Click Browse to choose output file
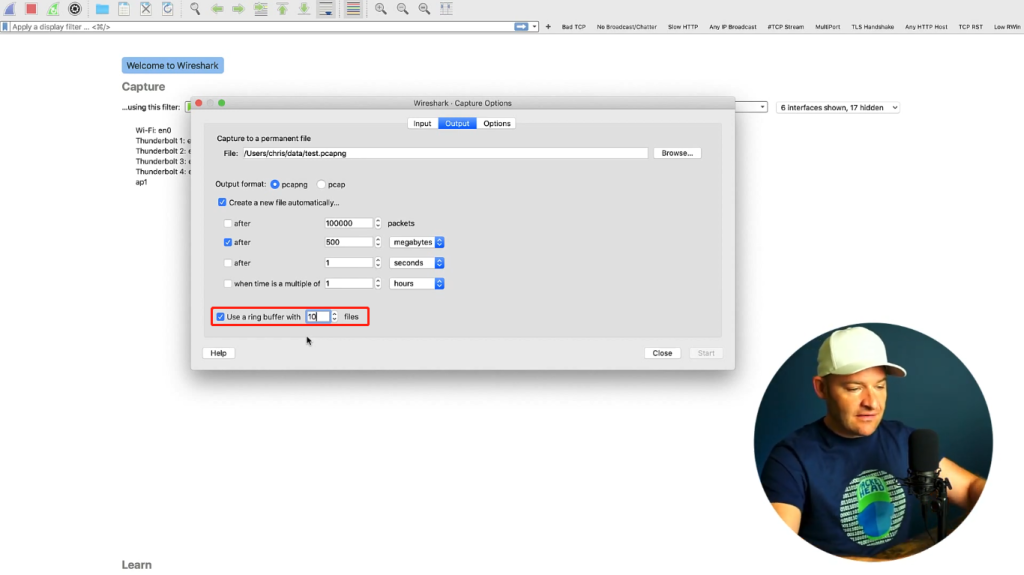Screen dimensions: 1024x575 pyautogui.click(x=677, y=153)
